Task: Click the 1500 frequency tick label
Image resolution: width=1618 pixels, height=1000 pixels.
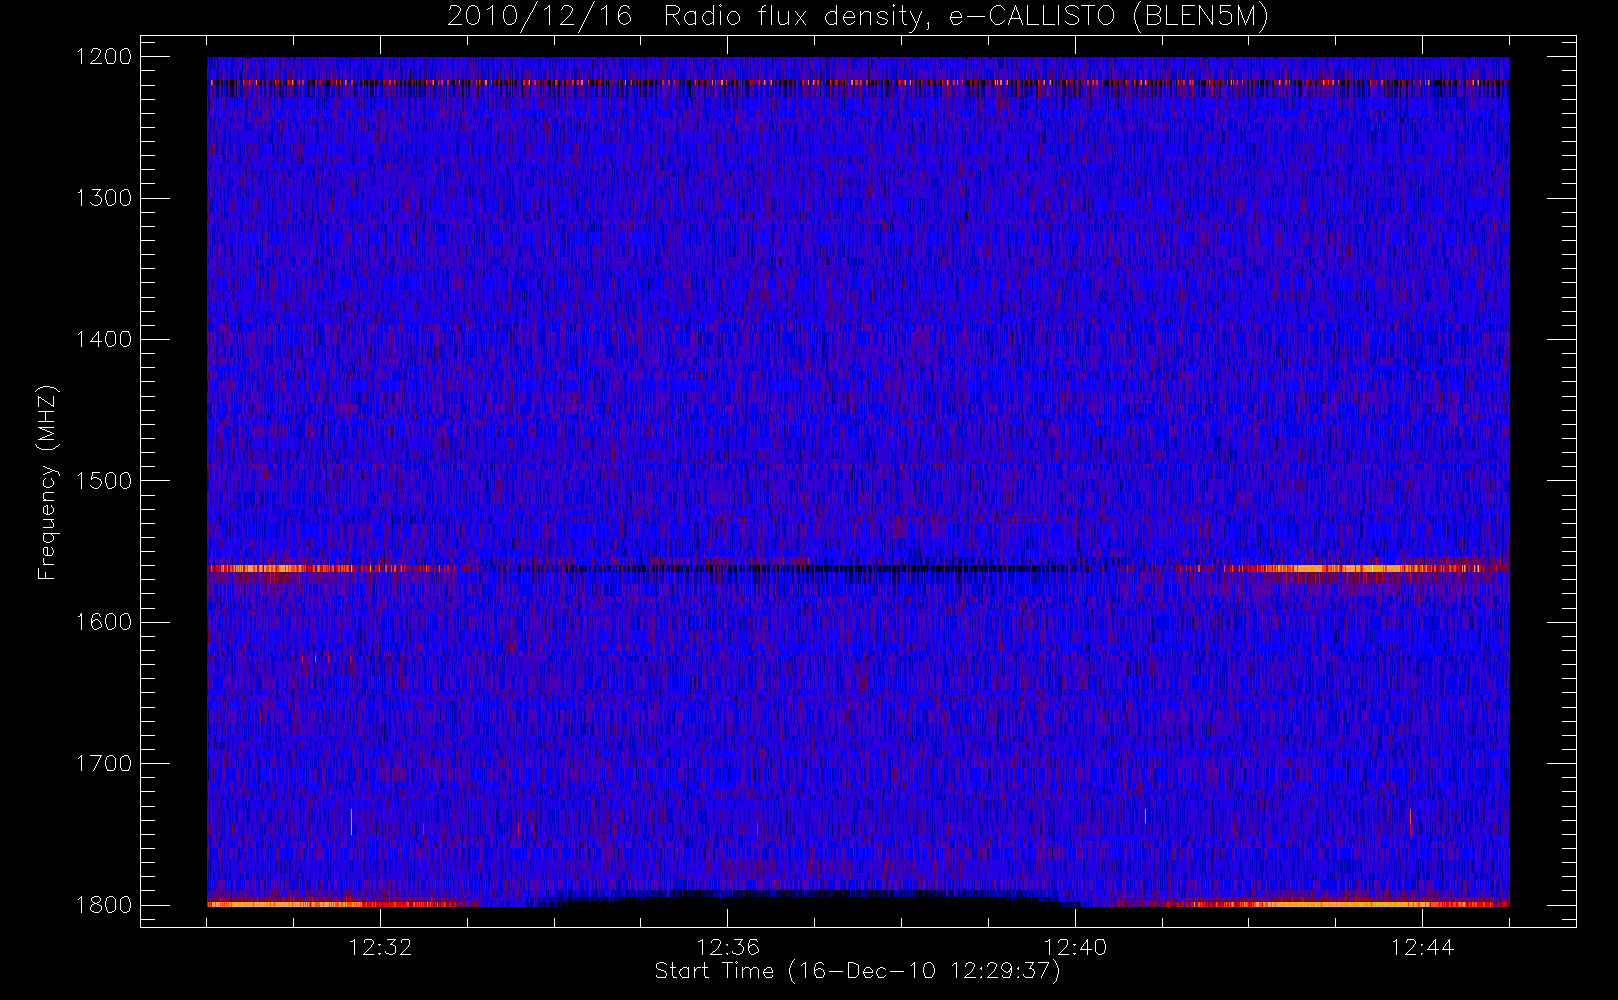Action: pos(104,481)
